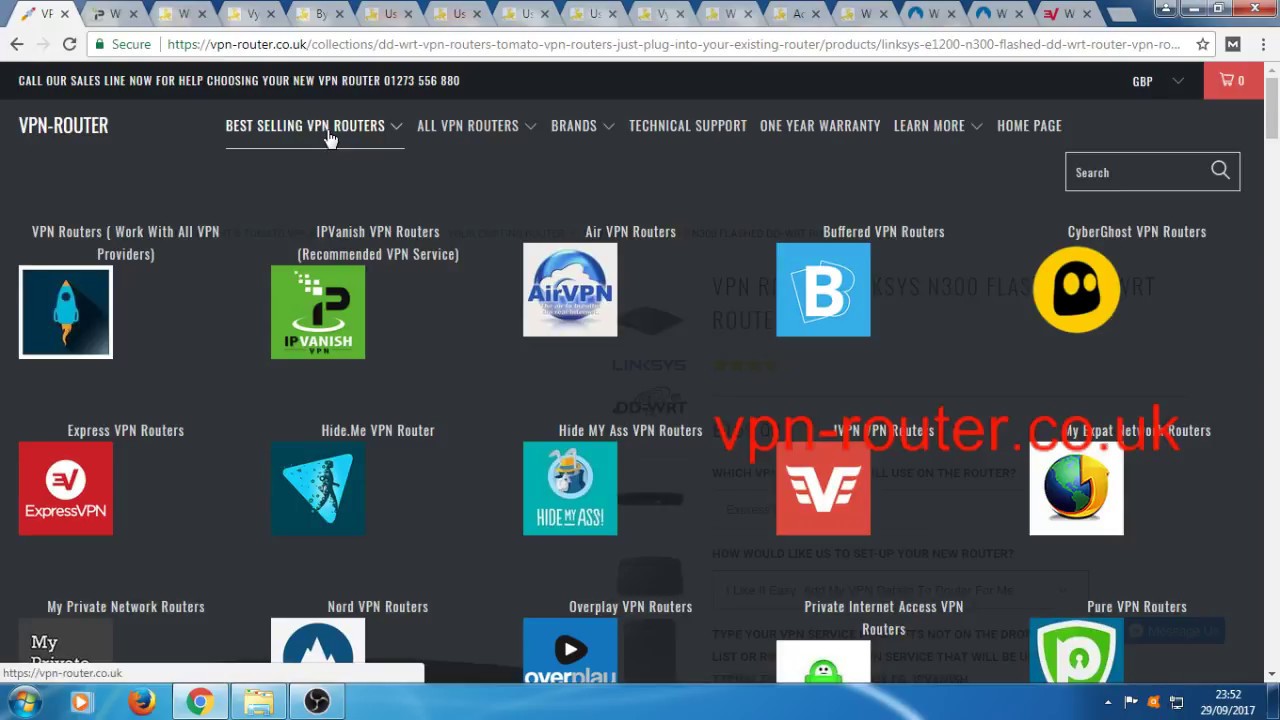Open the Pure VPN green shield logo
The width and height of the screenshot is (1280, 720).
[1076, 650]
